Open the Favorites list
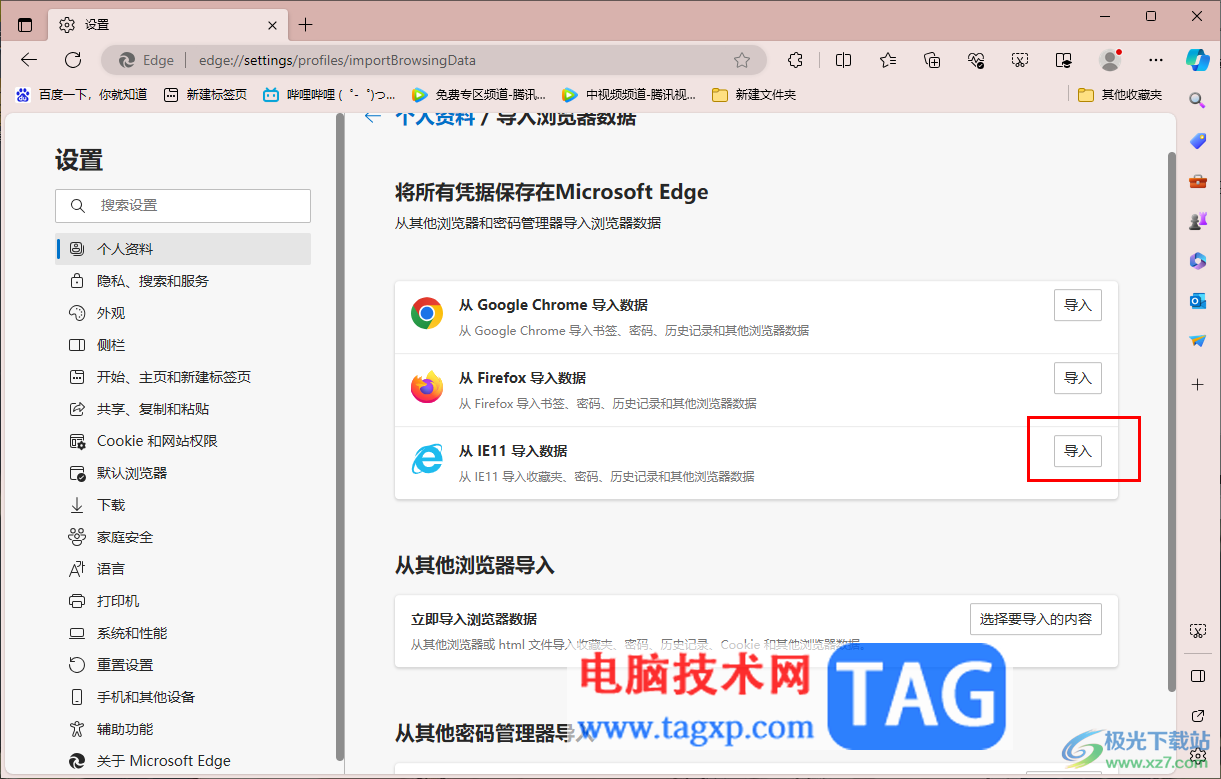 click(887, 60)
